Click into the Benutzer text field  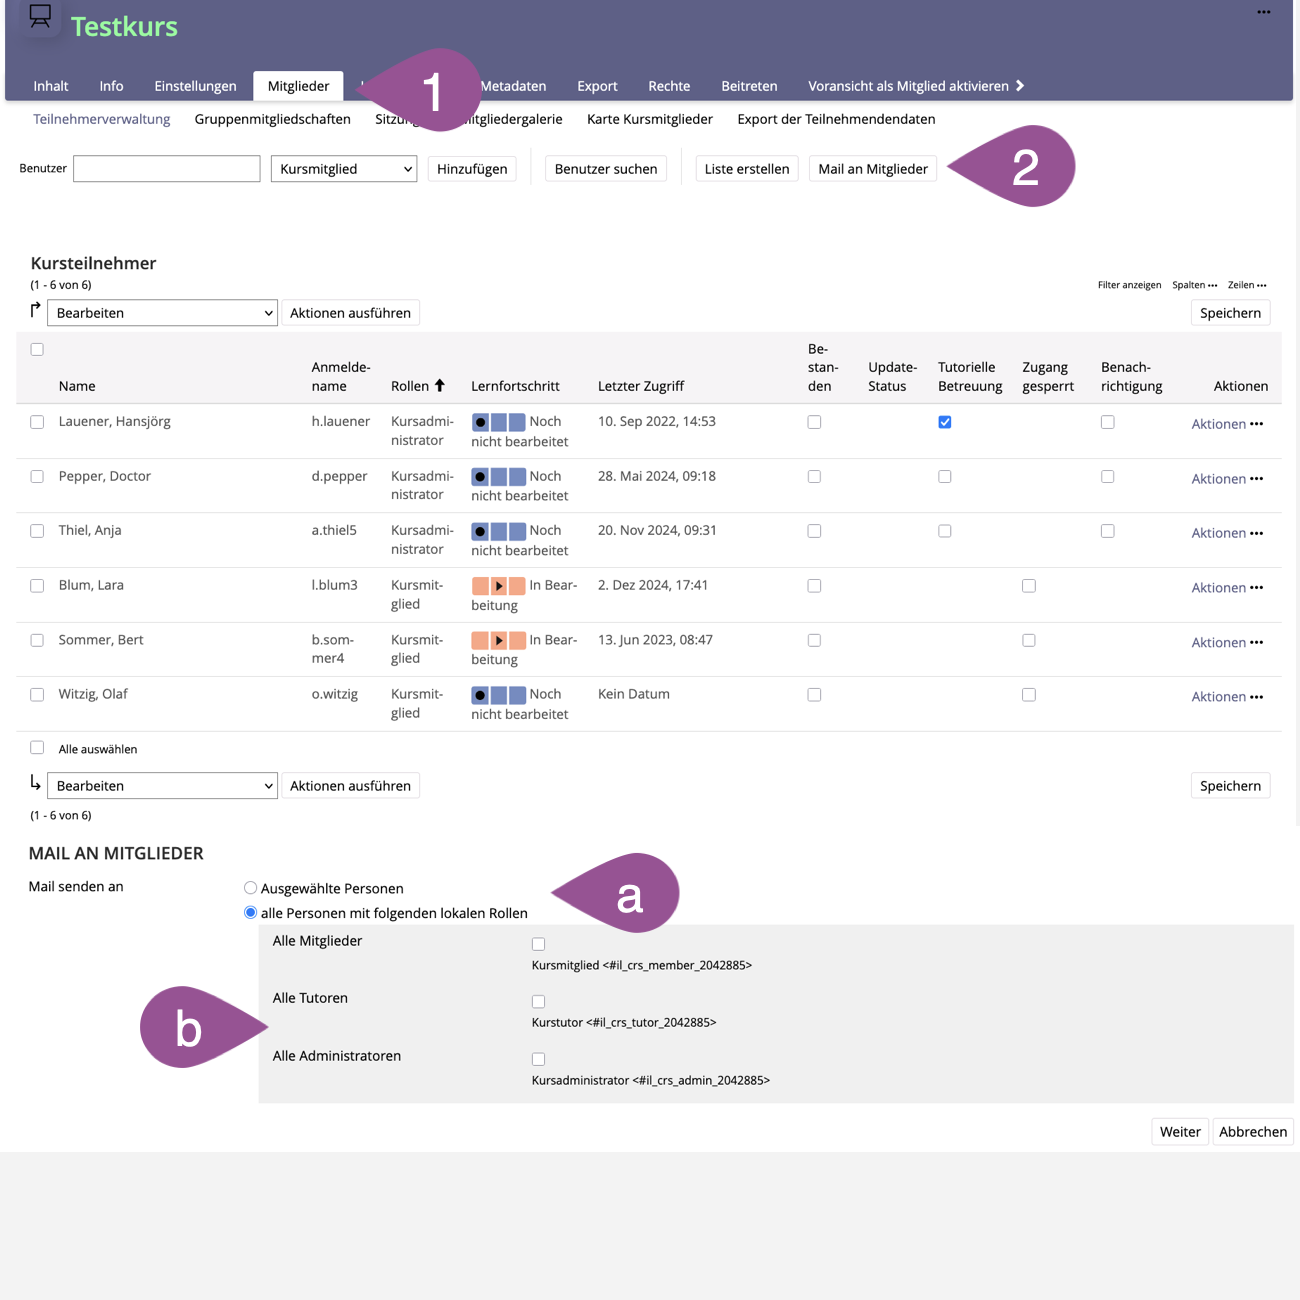(x=166, y=169)
